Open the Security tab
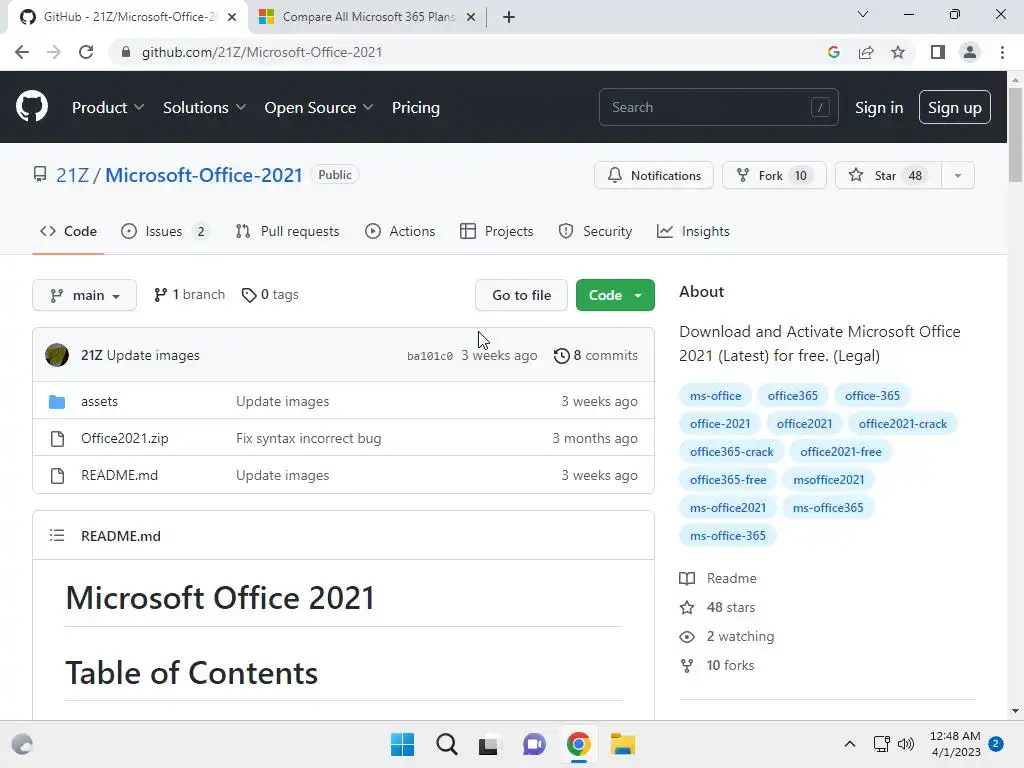1024x768 pixels. (x=595, y=231)
